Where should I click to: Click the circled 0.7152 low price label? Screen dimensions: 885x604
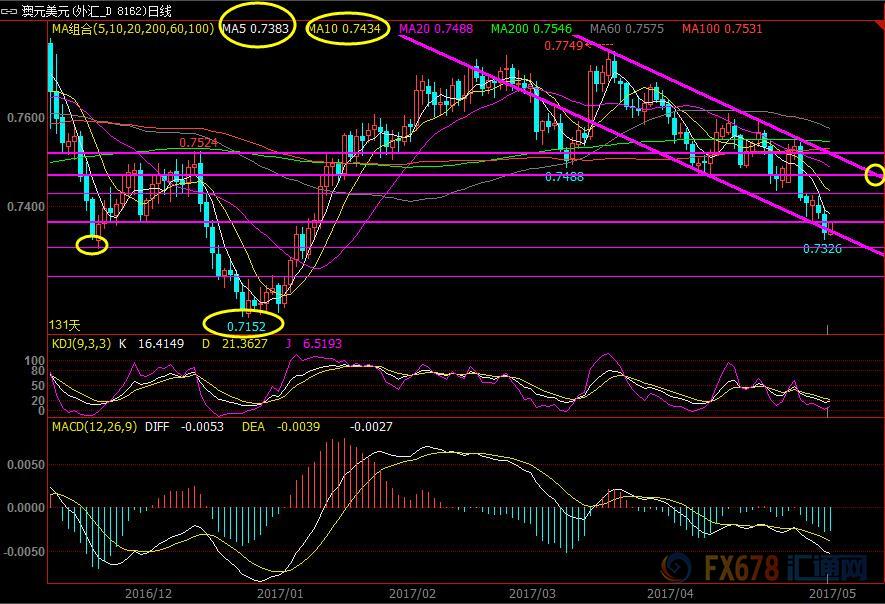[x=243, y=324]
